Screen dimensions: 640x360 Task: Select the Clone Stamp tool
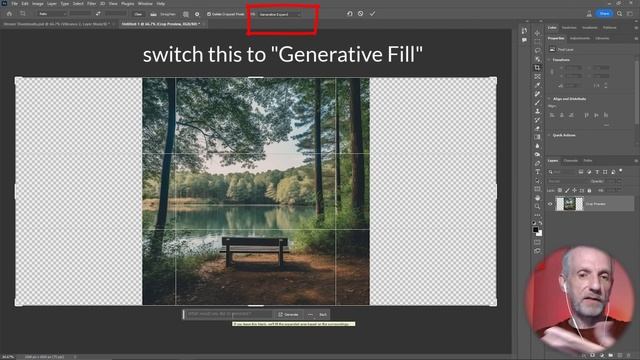[537, 111]
